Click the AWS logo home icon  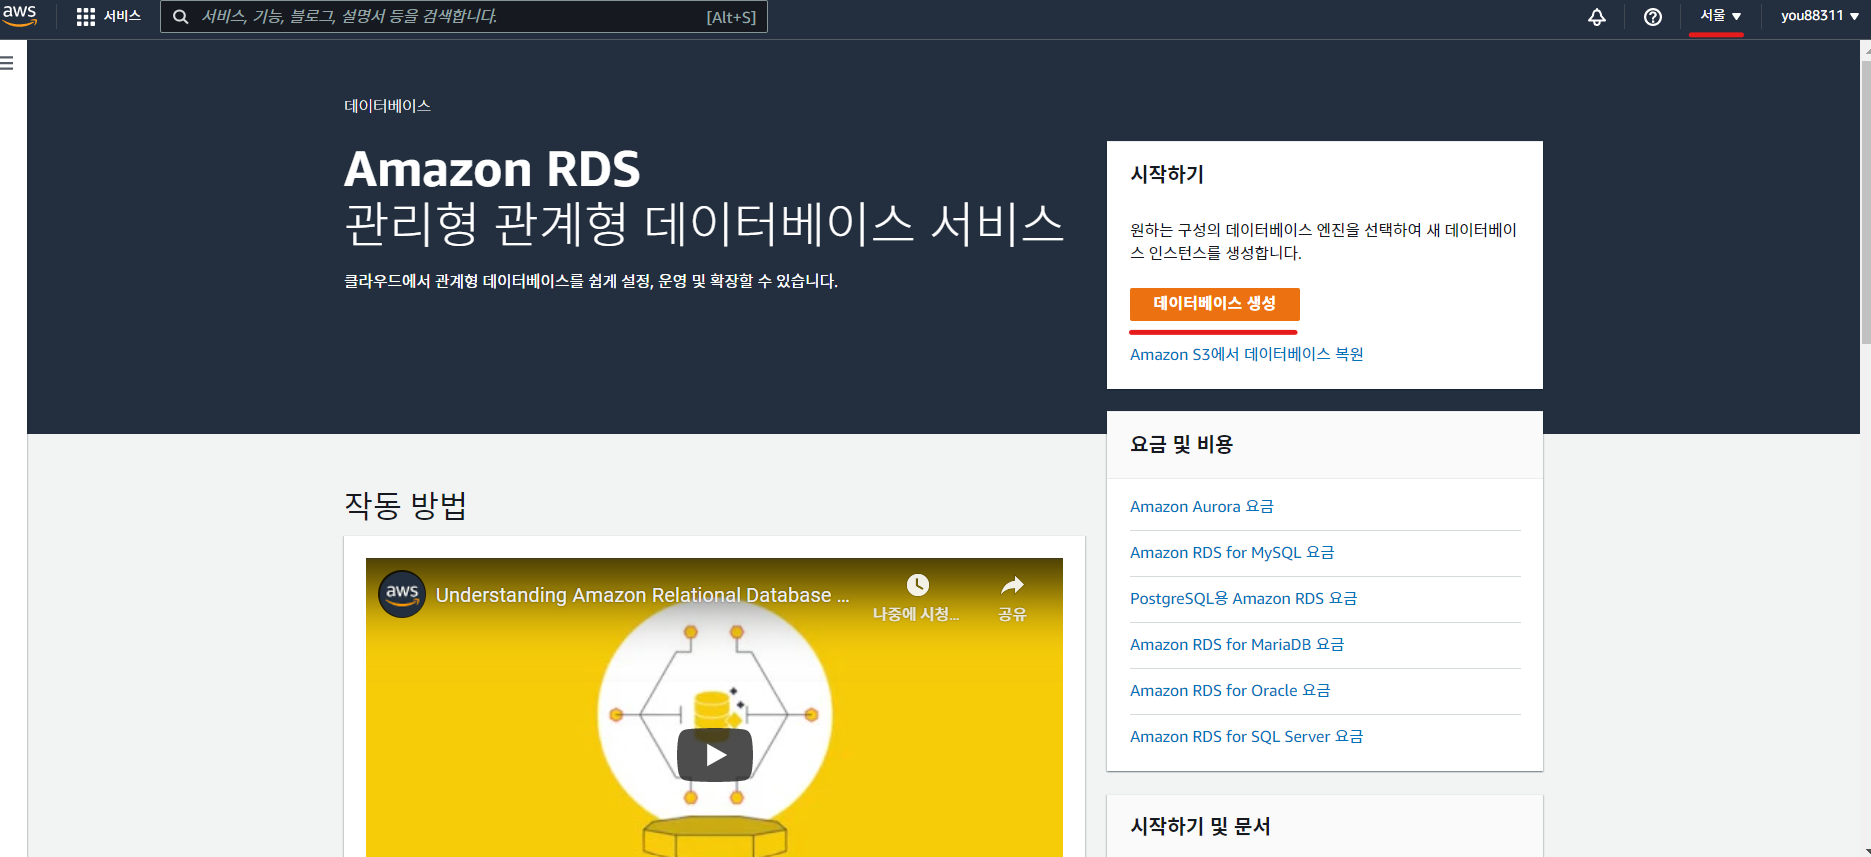[x=19, y=15]
